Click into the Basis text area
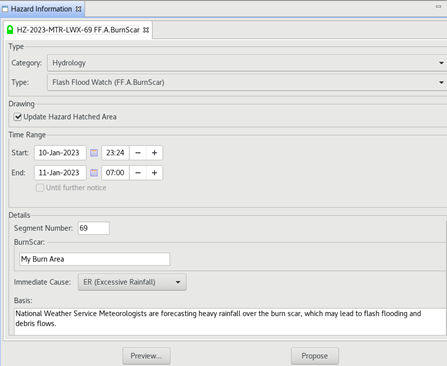Image resolution: width=447 pixels, height=366 pixels. coord(230,321)
